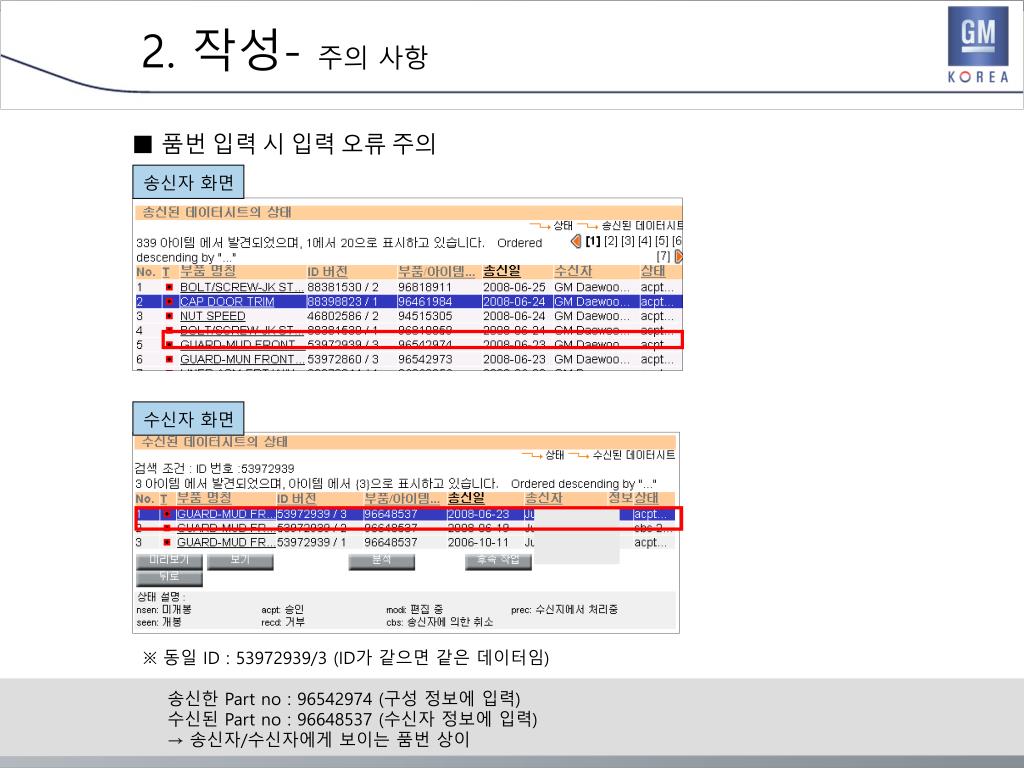This screenshot has width=1024, height=768.
Task: Click part number 94515305
Action: 425,316
